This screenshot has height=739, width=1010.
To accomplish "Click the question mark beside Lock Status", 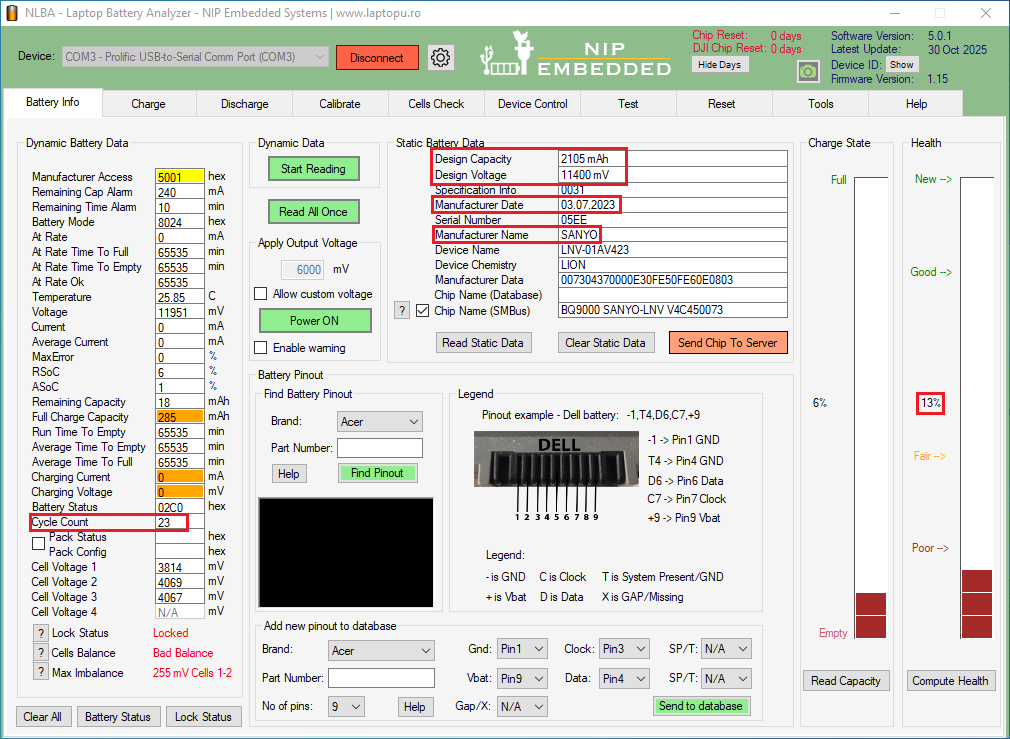I will [x=41, y=633].
